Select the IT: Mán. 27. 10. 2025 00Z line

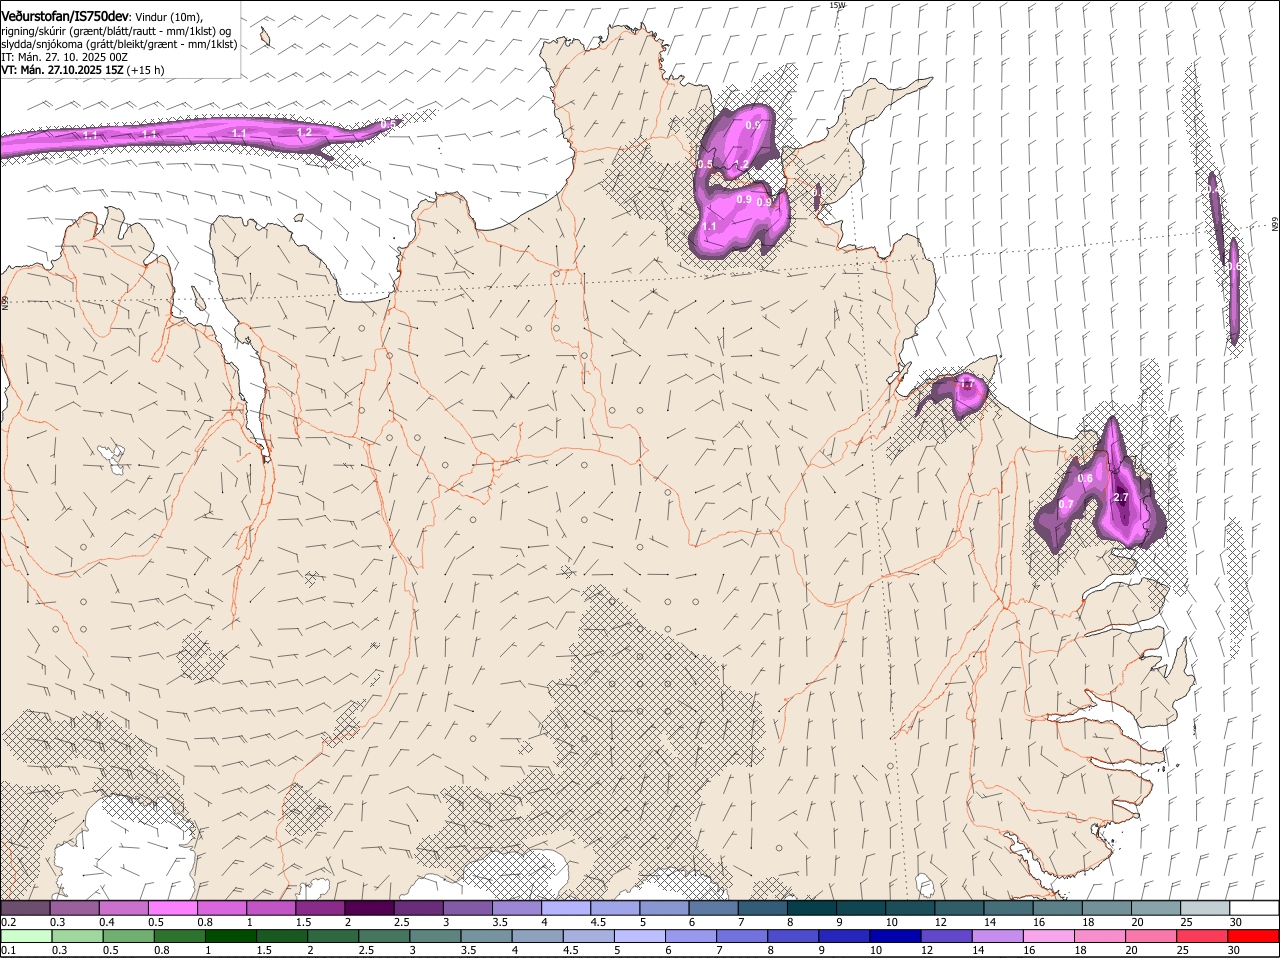click(64, 57)
